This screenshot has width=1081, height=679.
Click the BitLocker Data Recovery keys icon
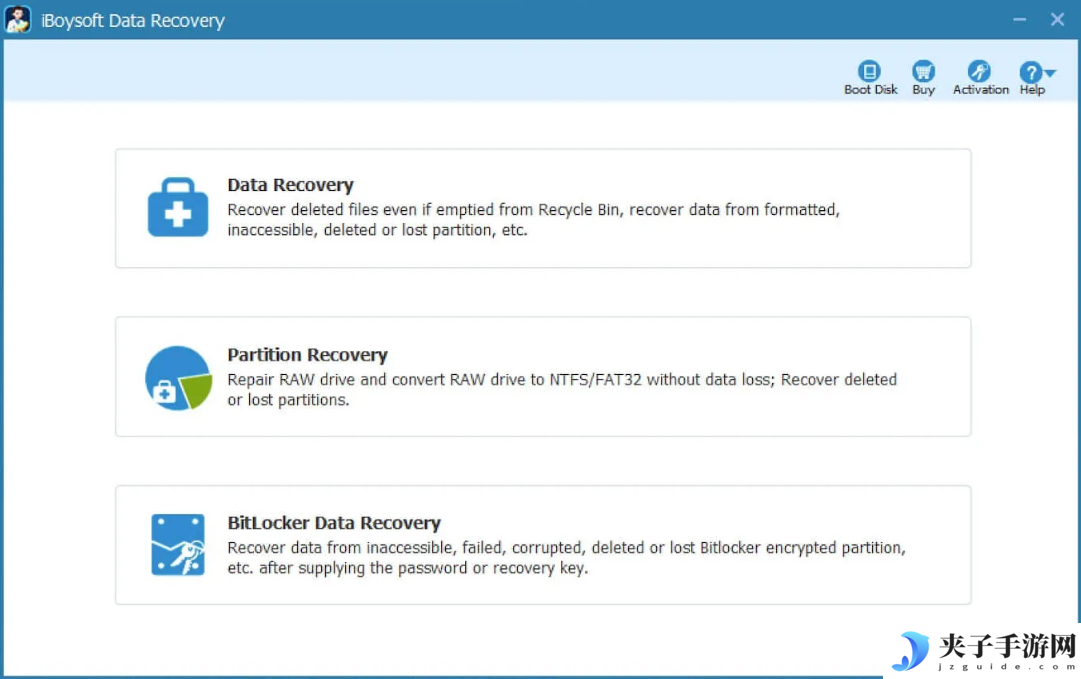point(178,545)
